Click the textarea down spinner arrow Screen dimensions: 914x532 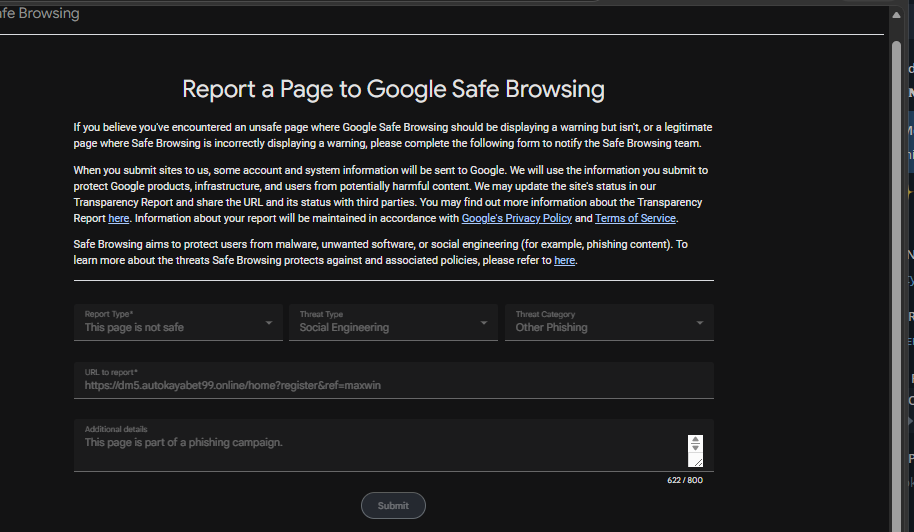[695, 448]
